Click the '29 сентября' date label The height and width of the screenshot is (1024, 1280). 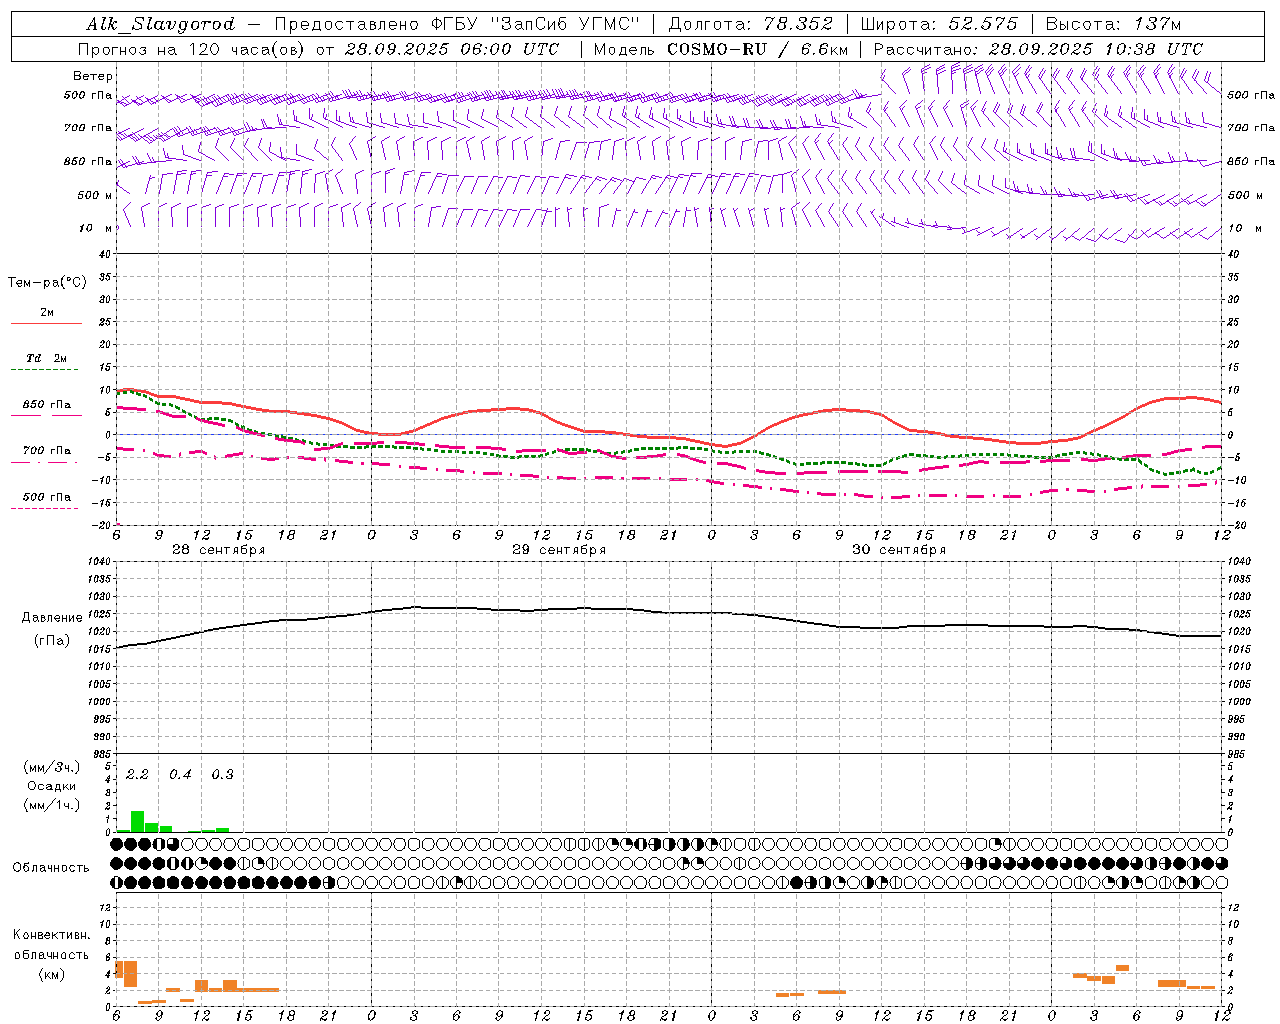tap(559, 550)
